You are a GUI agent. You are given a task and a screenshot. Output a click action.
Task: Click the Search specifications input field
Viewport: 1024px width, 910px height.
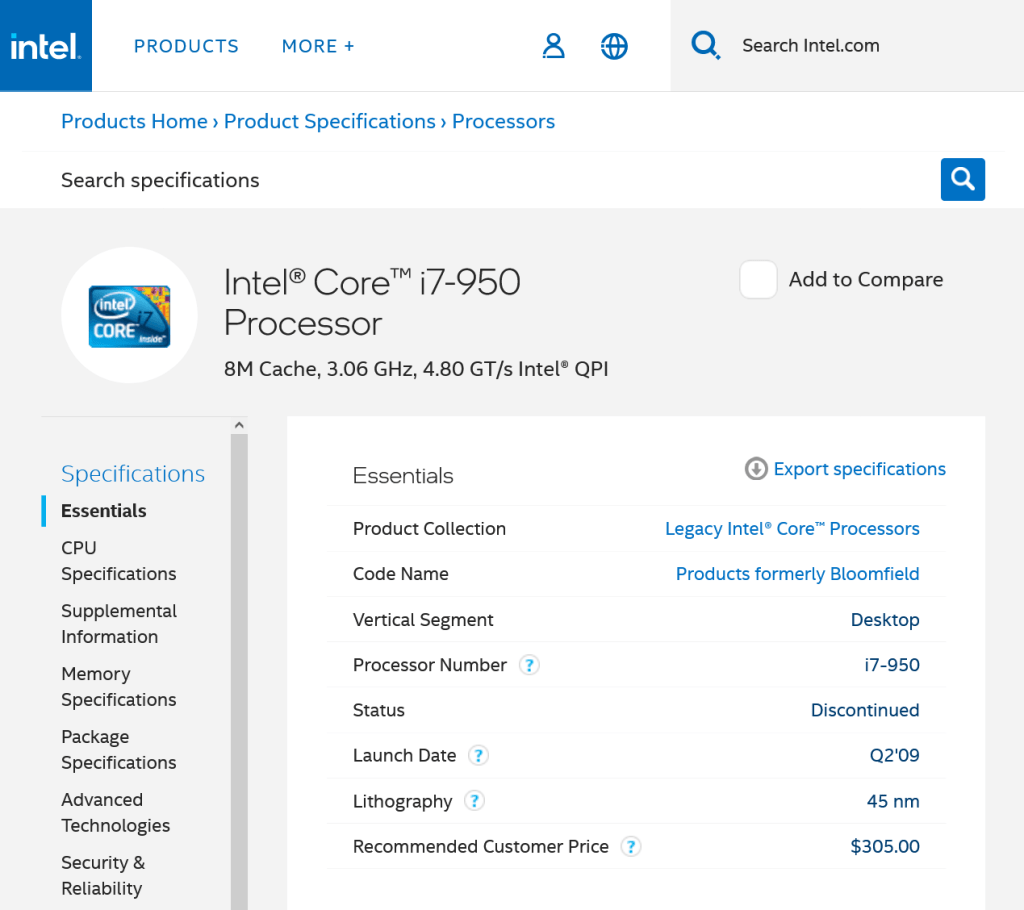480,180
